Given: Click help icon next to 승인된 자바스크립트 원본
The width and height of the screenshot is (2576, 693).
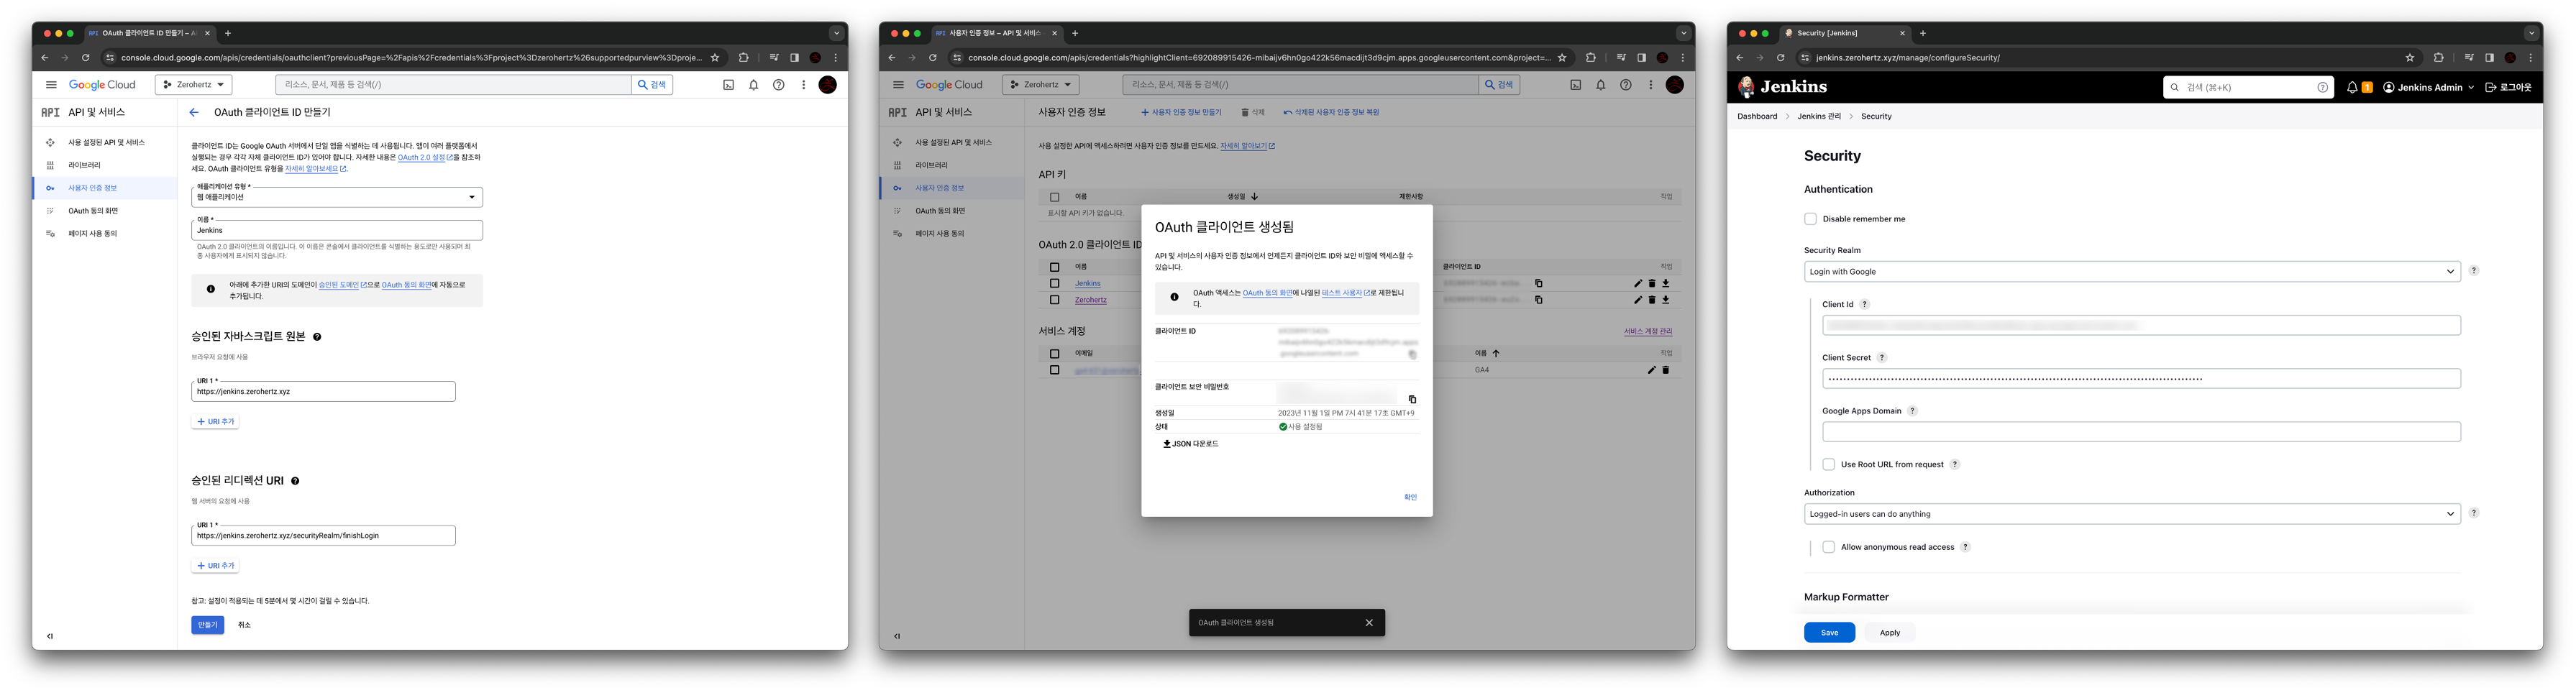Looking at the screenshot, I should coord(317,337).
